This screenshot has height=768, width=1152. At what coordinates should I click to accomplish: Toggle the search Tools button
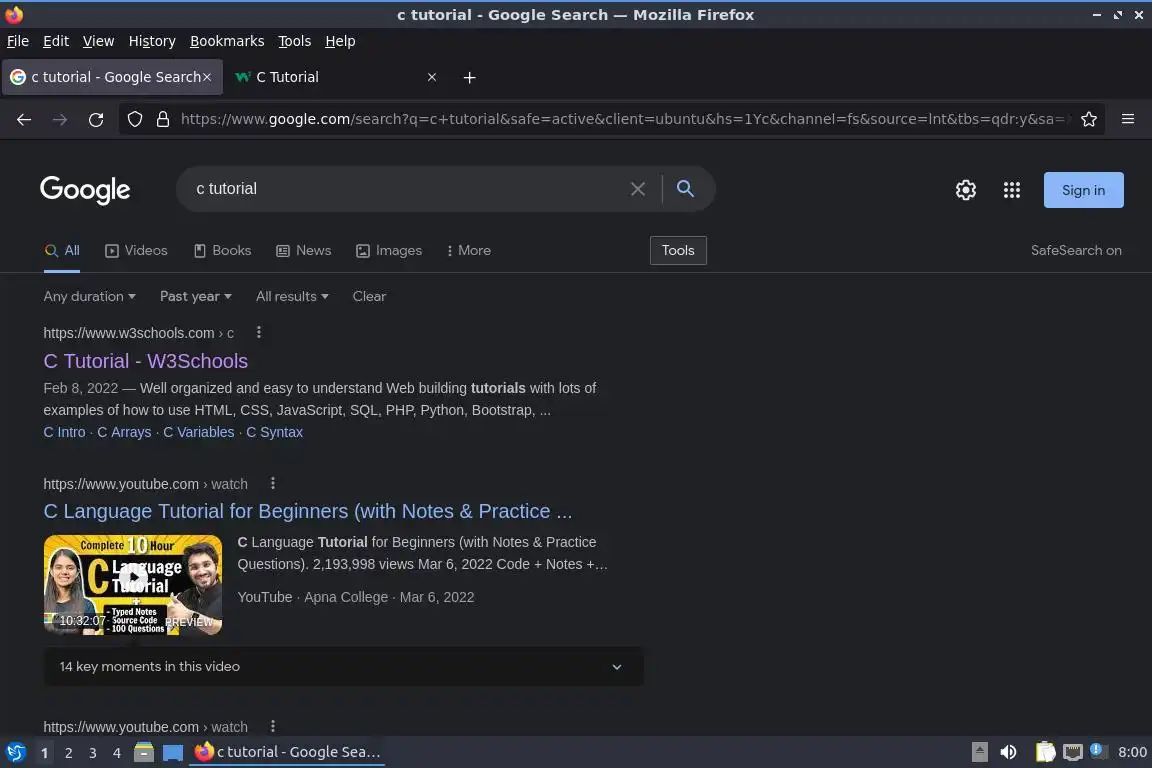(678, 251)
